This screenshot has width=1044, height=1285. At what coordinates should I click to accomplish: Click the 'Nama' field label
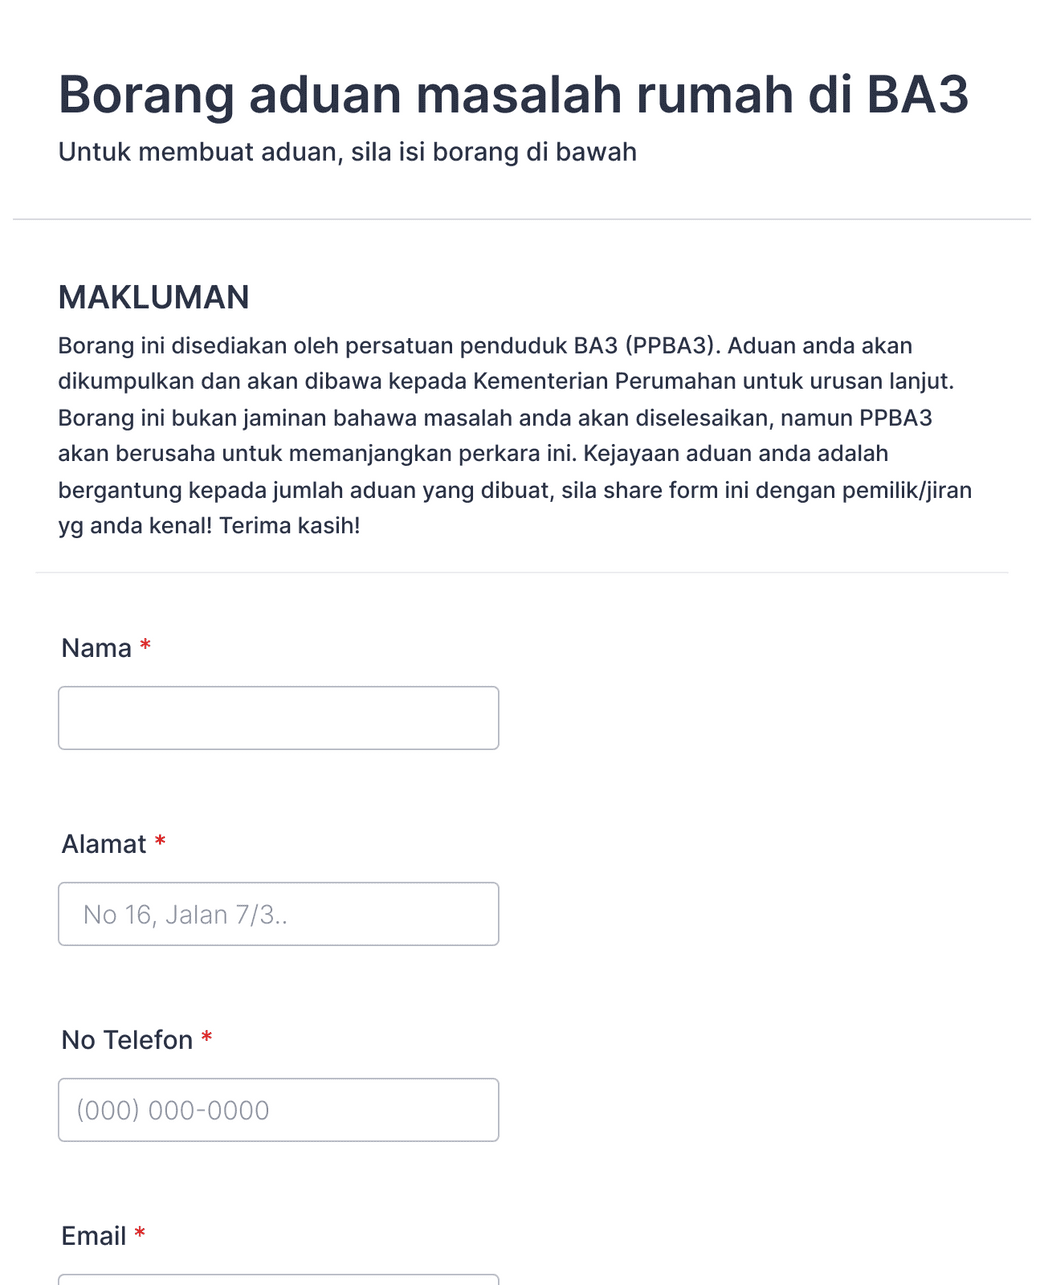96,648
